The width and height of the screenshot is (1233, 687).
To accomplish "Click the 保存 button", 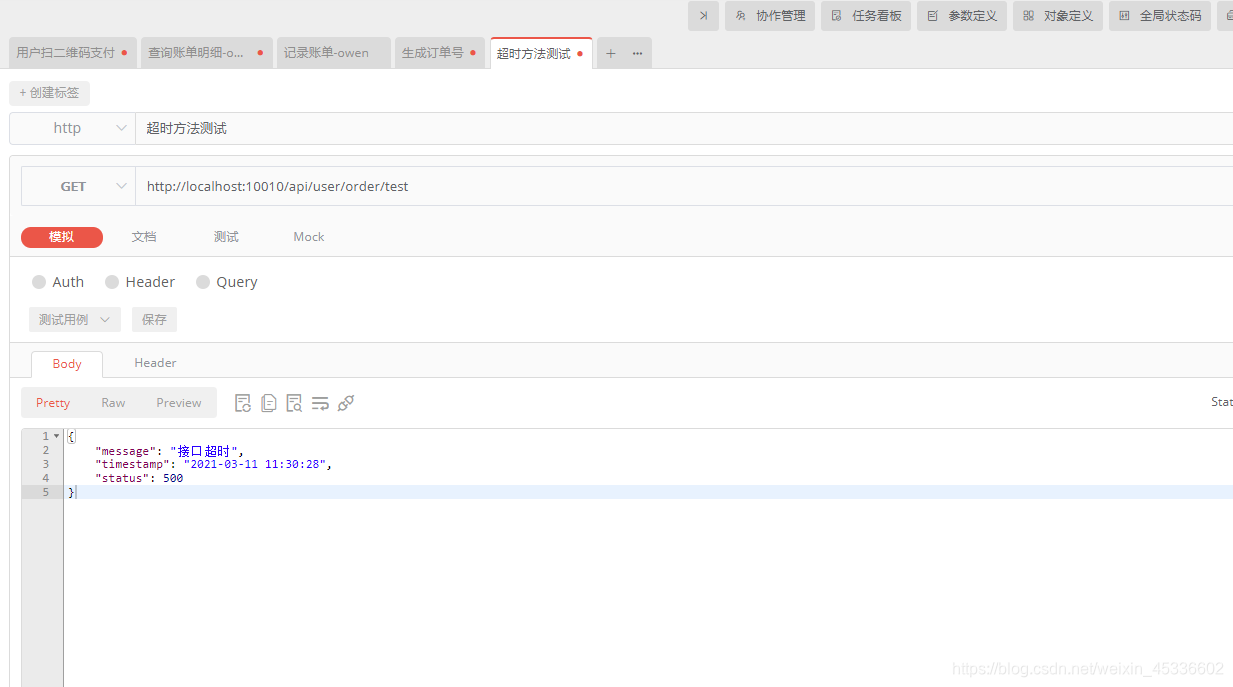I will 154,319.
